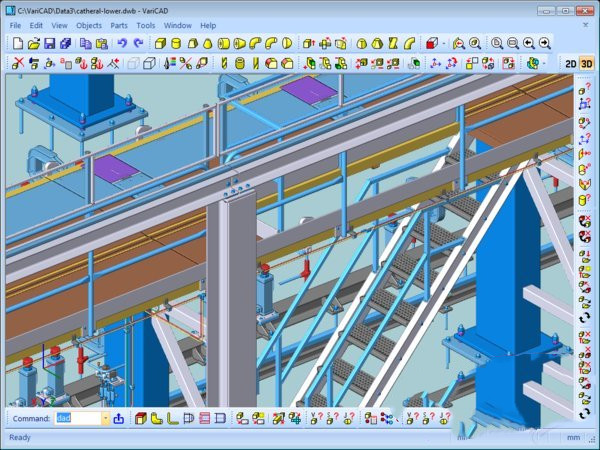Open the Command history dropdown arrow
Screen dimensions: 600x450
tap(105, 418)
